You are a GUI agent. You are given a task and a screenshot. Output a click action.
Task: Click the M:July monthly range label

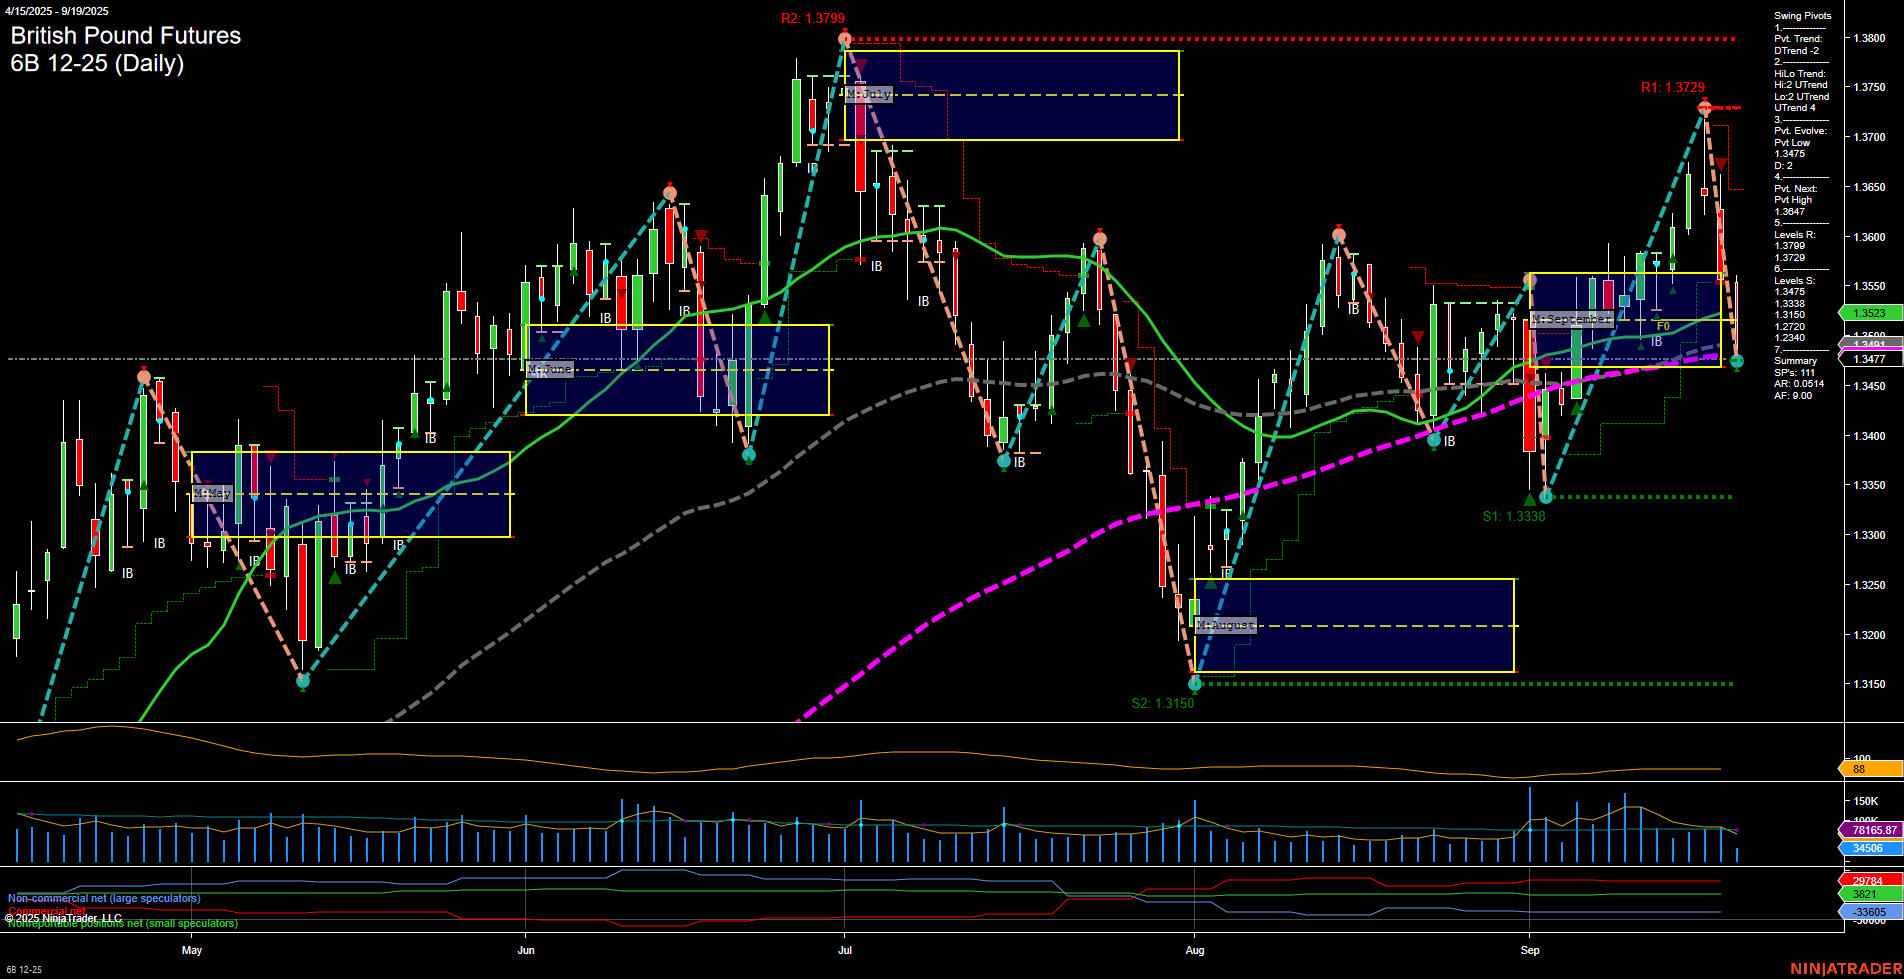(x=868, y=94)
